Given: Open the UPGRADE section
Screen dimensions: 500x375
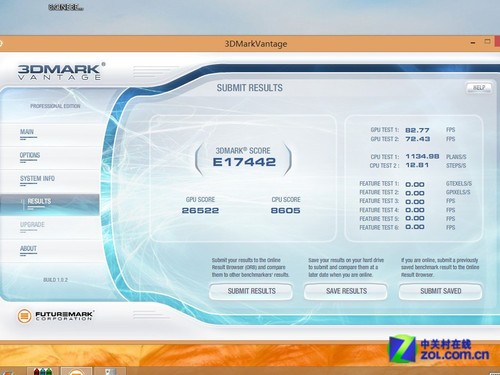Looking at the screenshot, I should pyautogui.click(x=32, y=226).
